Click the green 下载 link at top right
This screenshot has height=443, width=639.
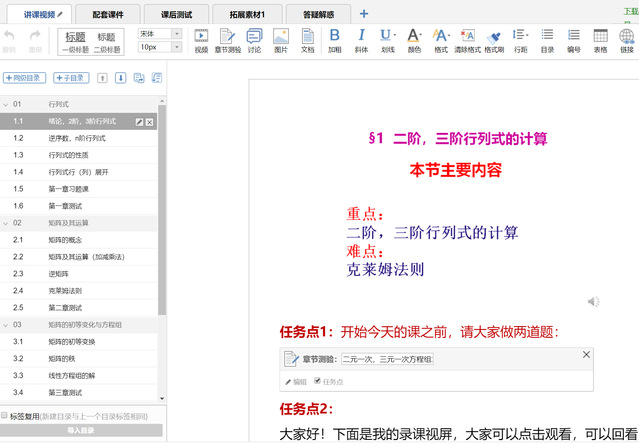631,11
